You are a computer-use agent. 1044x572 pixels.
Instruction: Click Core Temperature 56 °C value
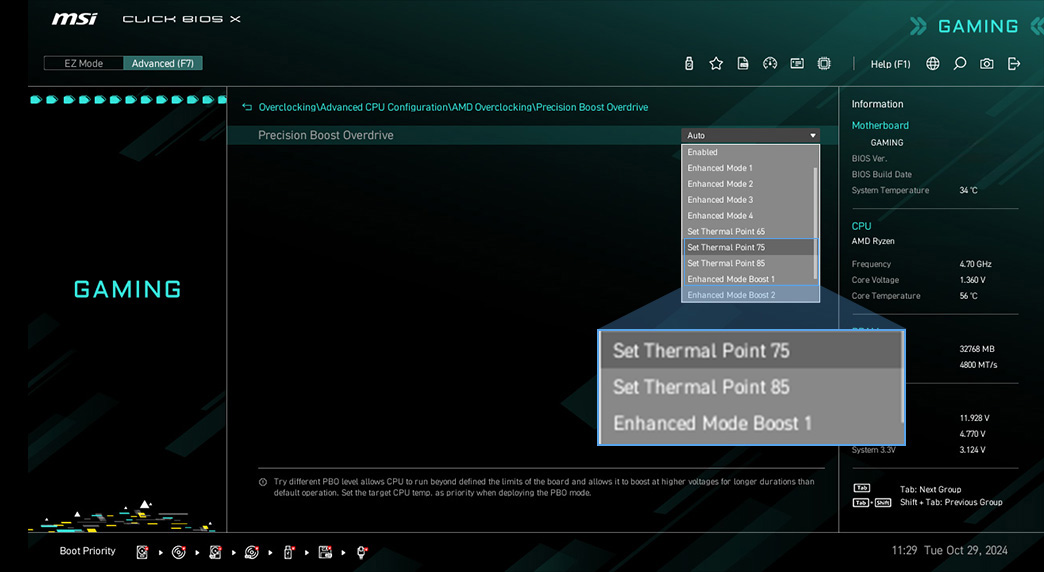[x=969, y=296]
